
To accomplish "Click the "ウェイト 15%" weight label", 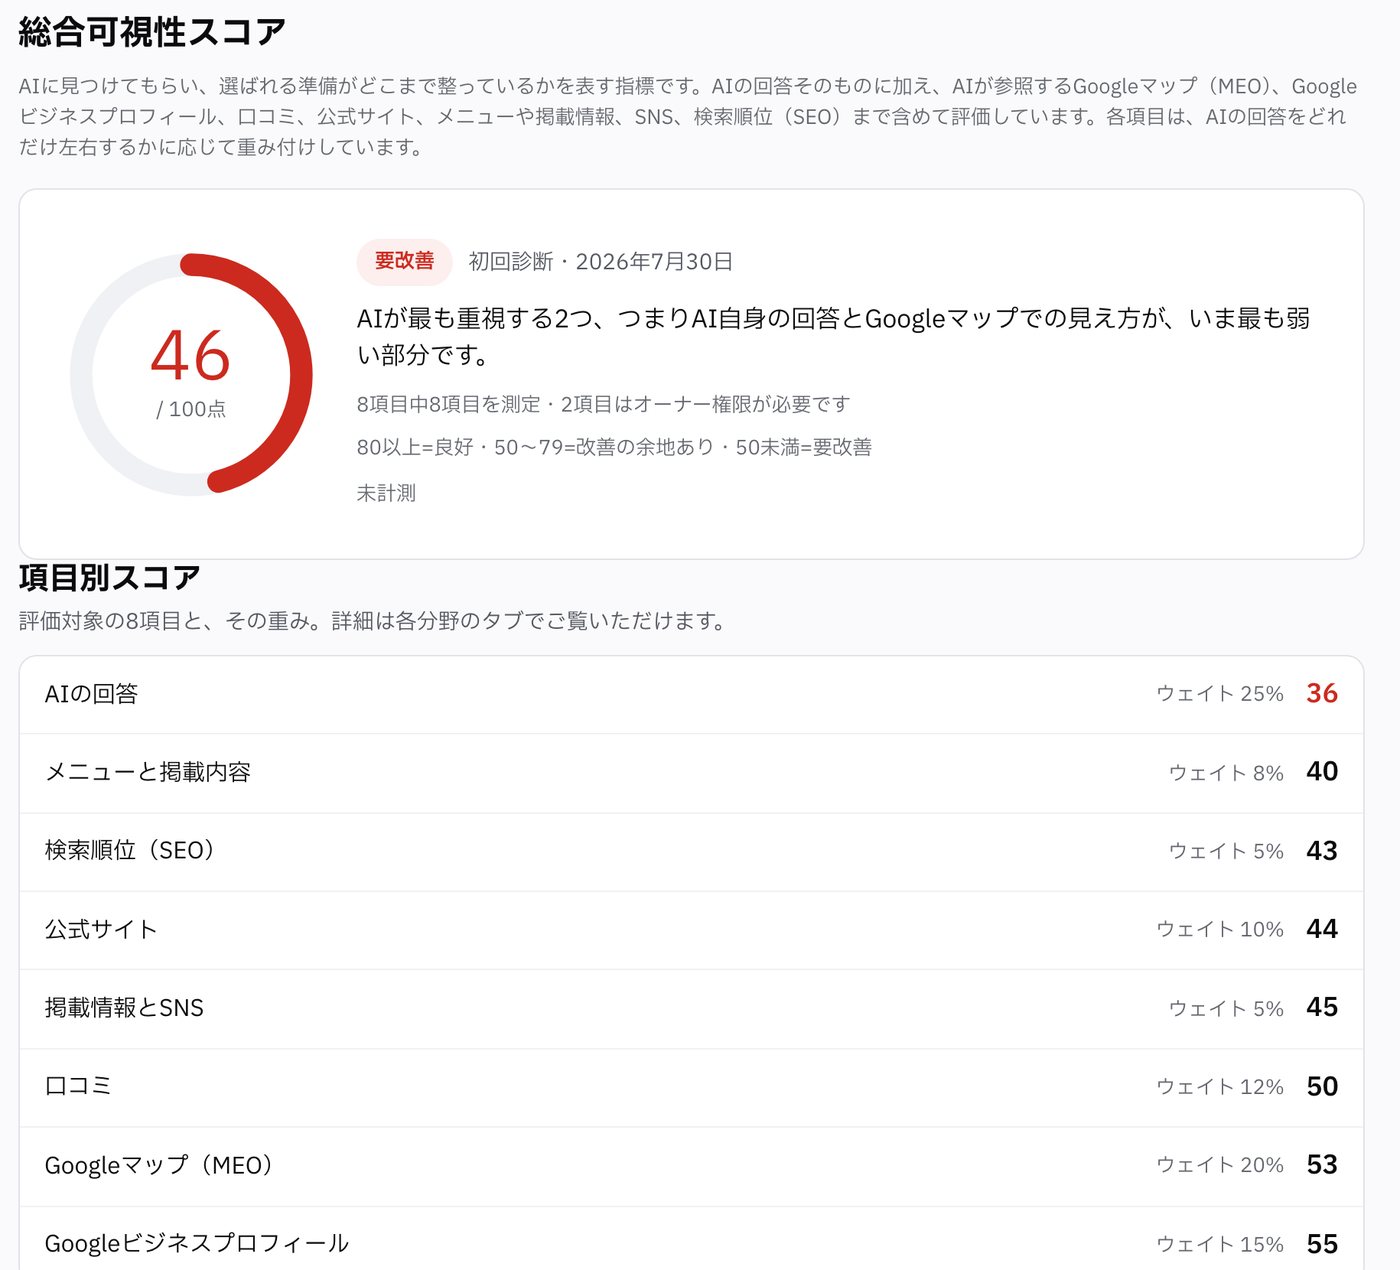I will (1220, 1244).
